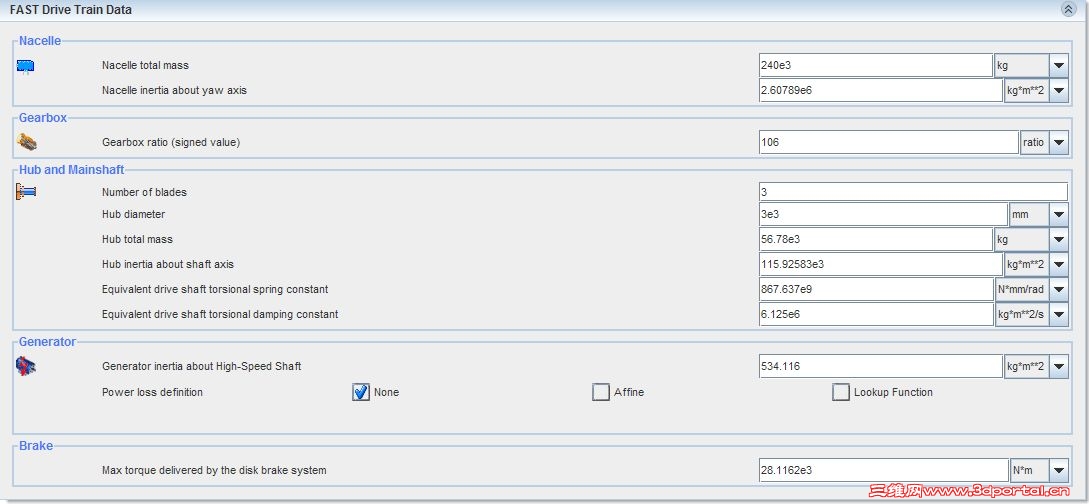The height and width of the screenshot is (504, 1089).
Task: Check the Lookup Function option
Action: [x=841, y=392]
